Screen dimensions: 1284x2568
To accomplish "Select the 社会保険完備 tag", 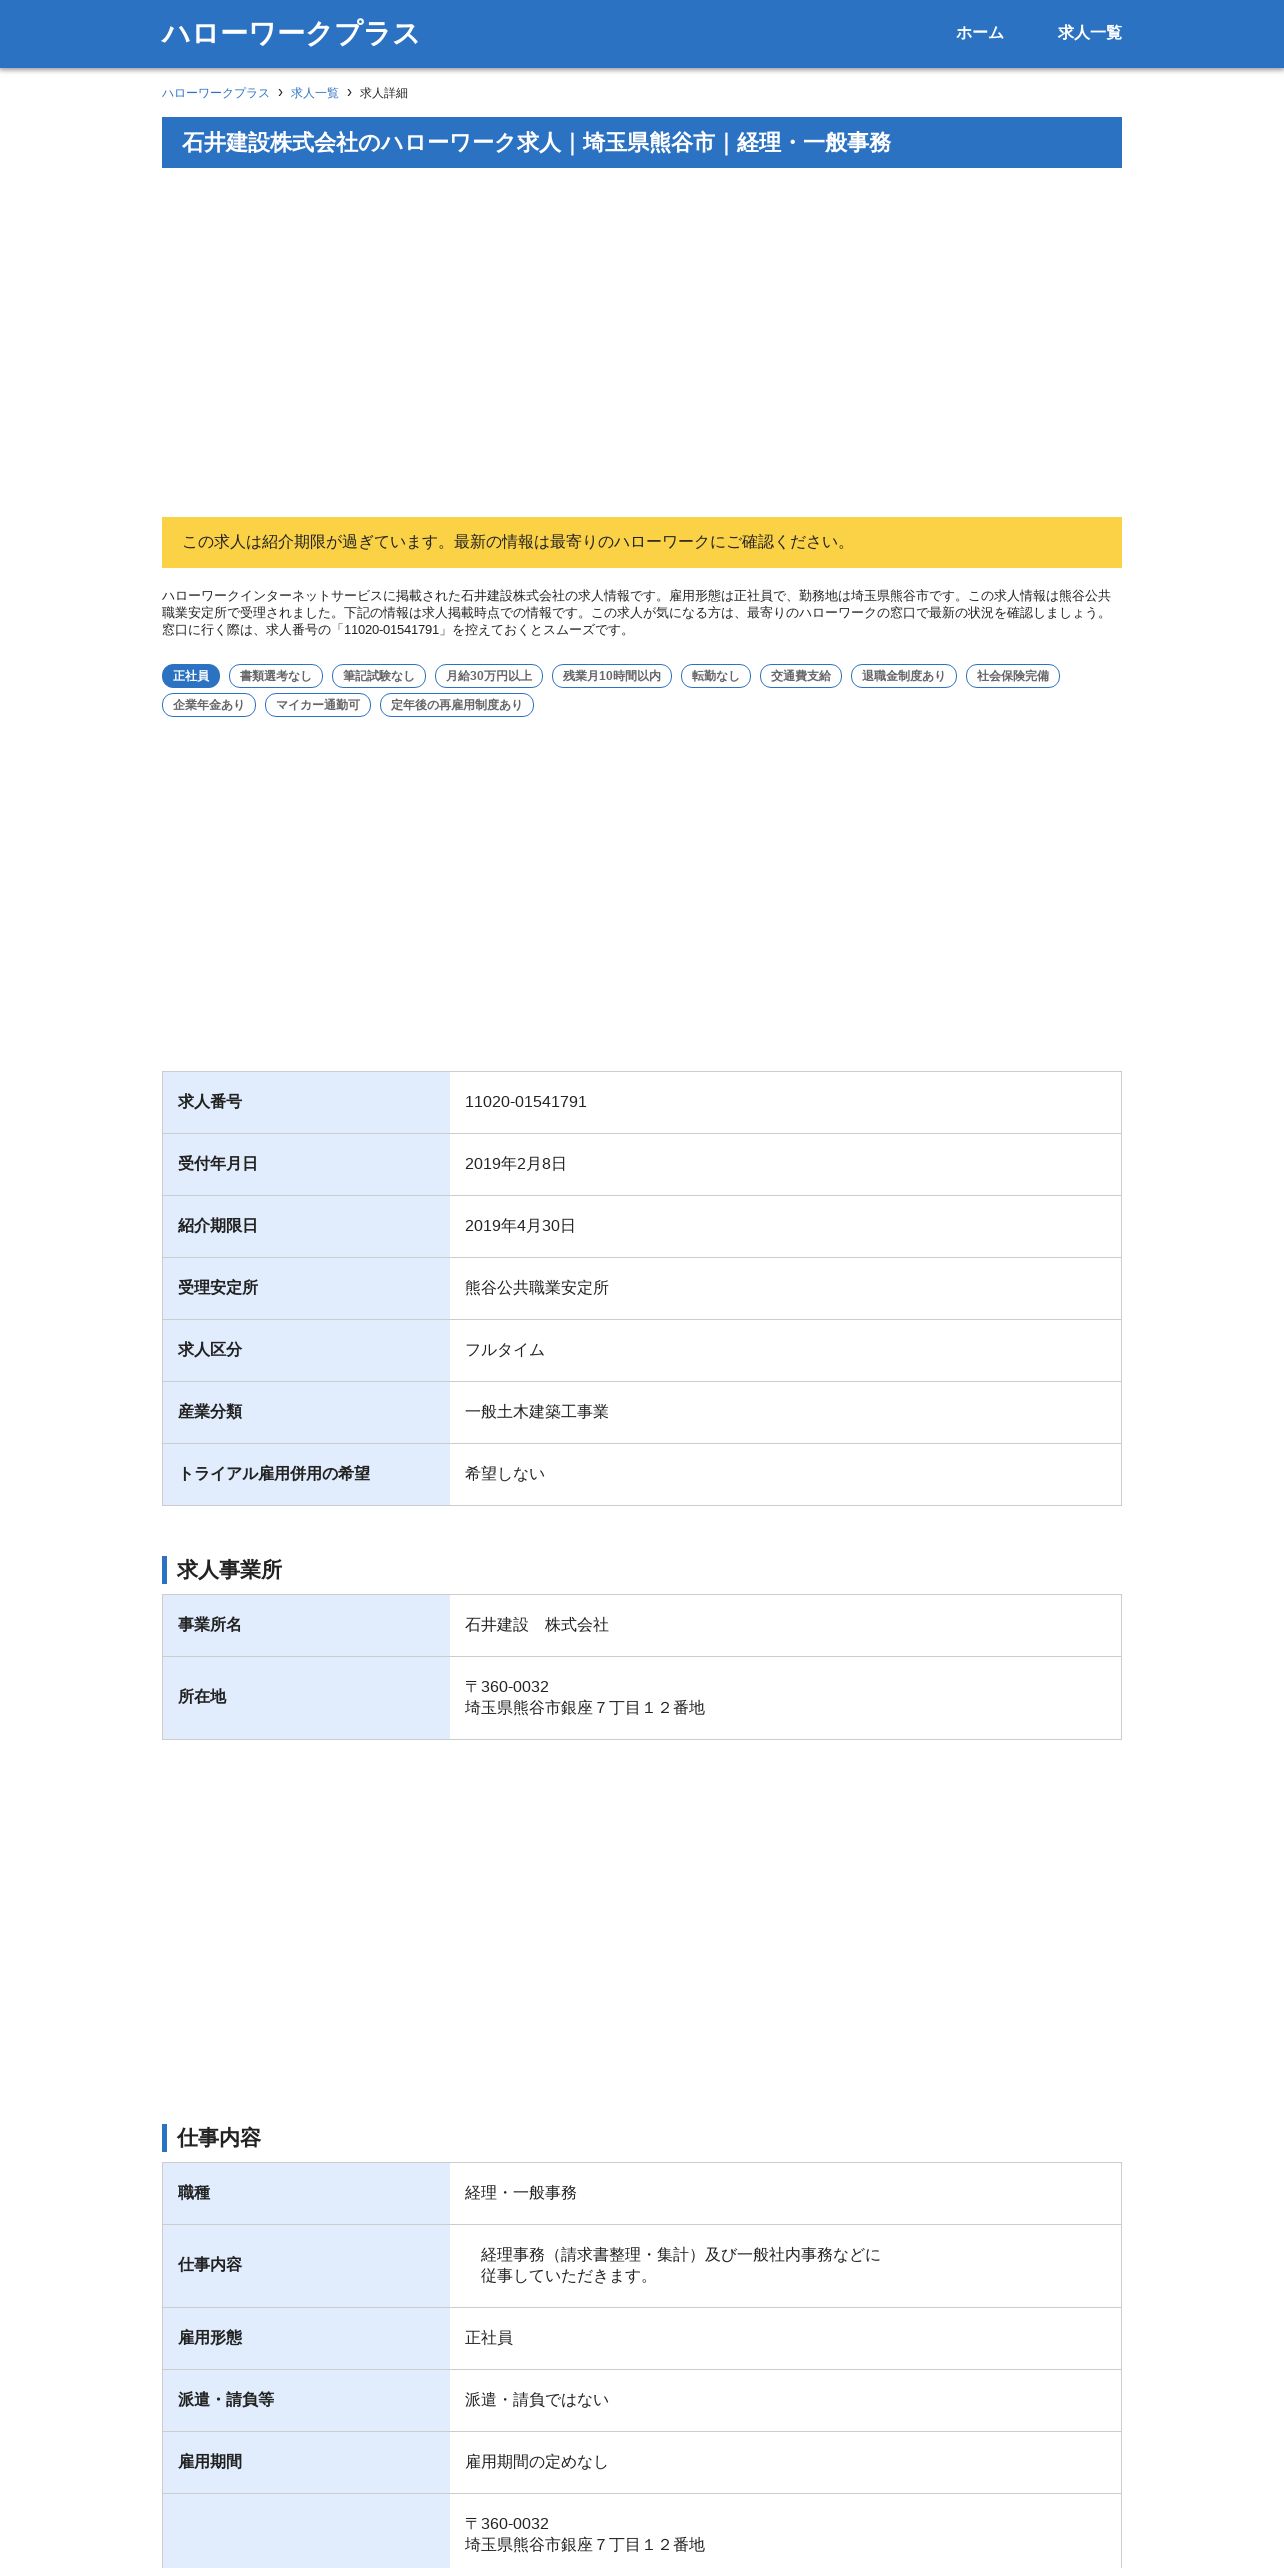I will [1013, 676].
